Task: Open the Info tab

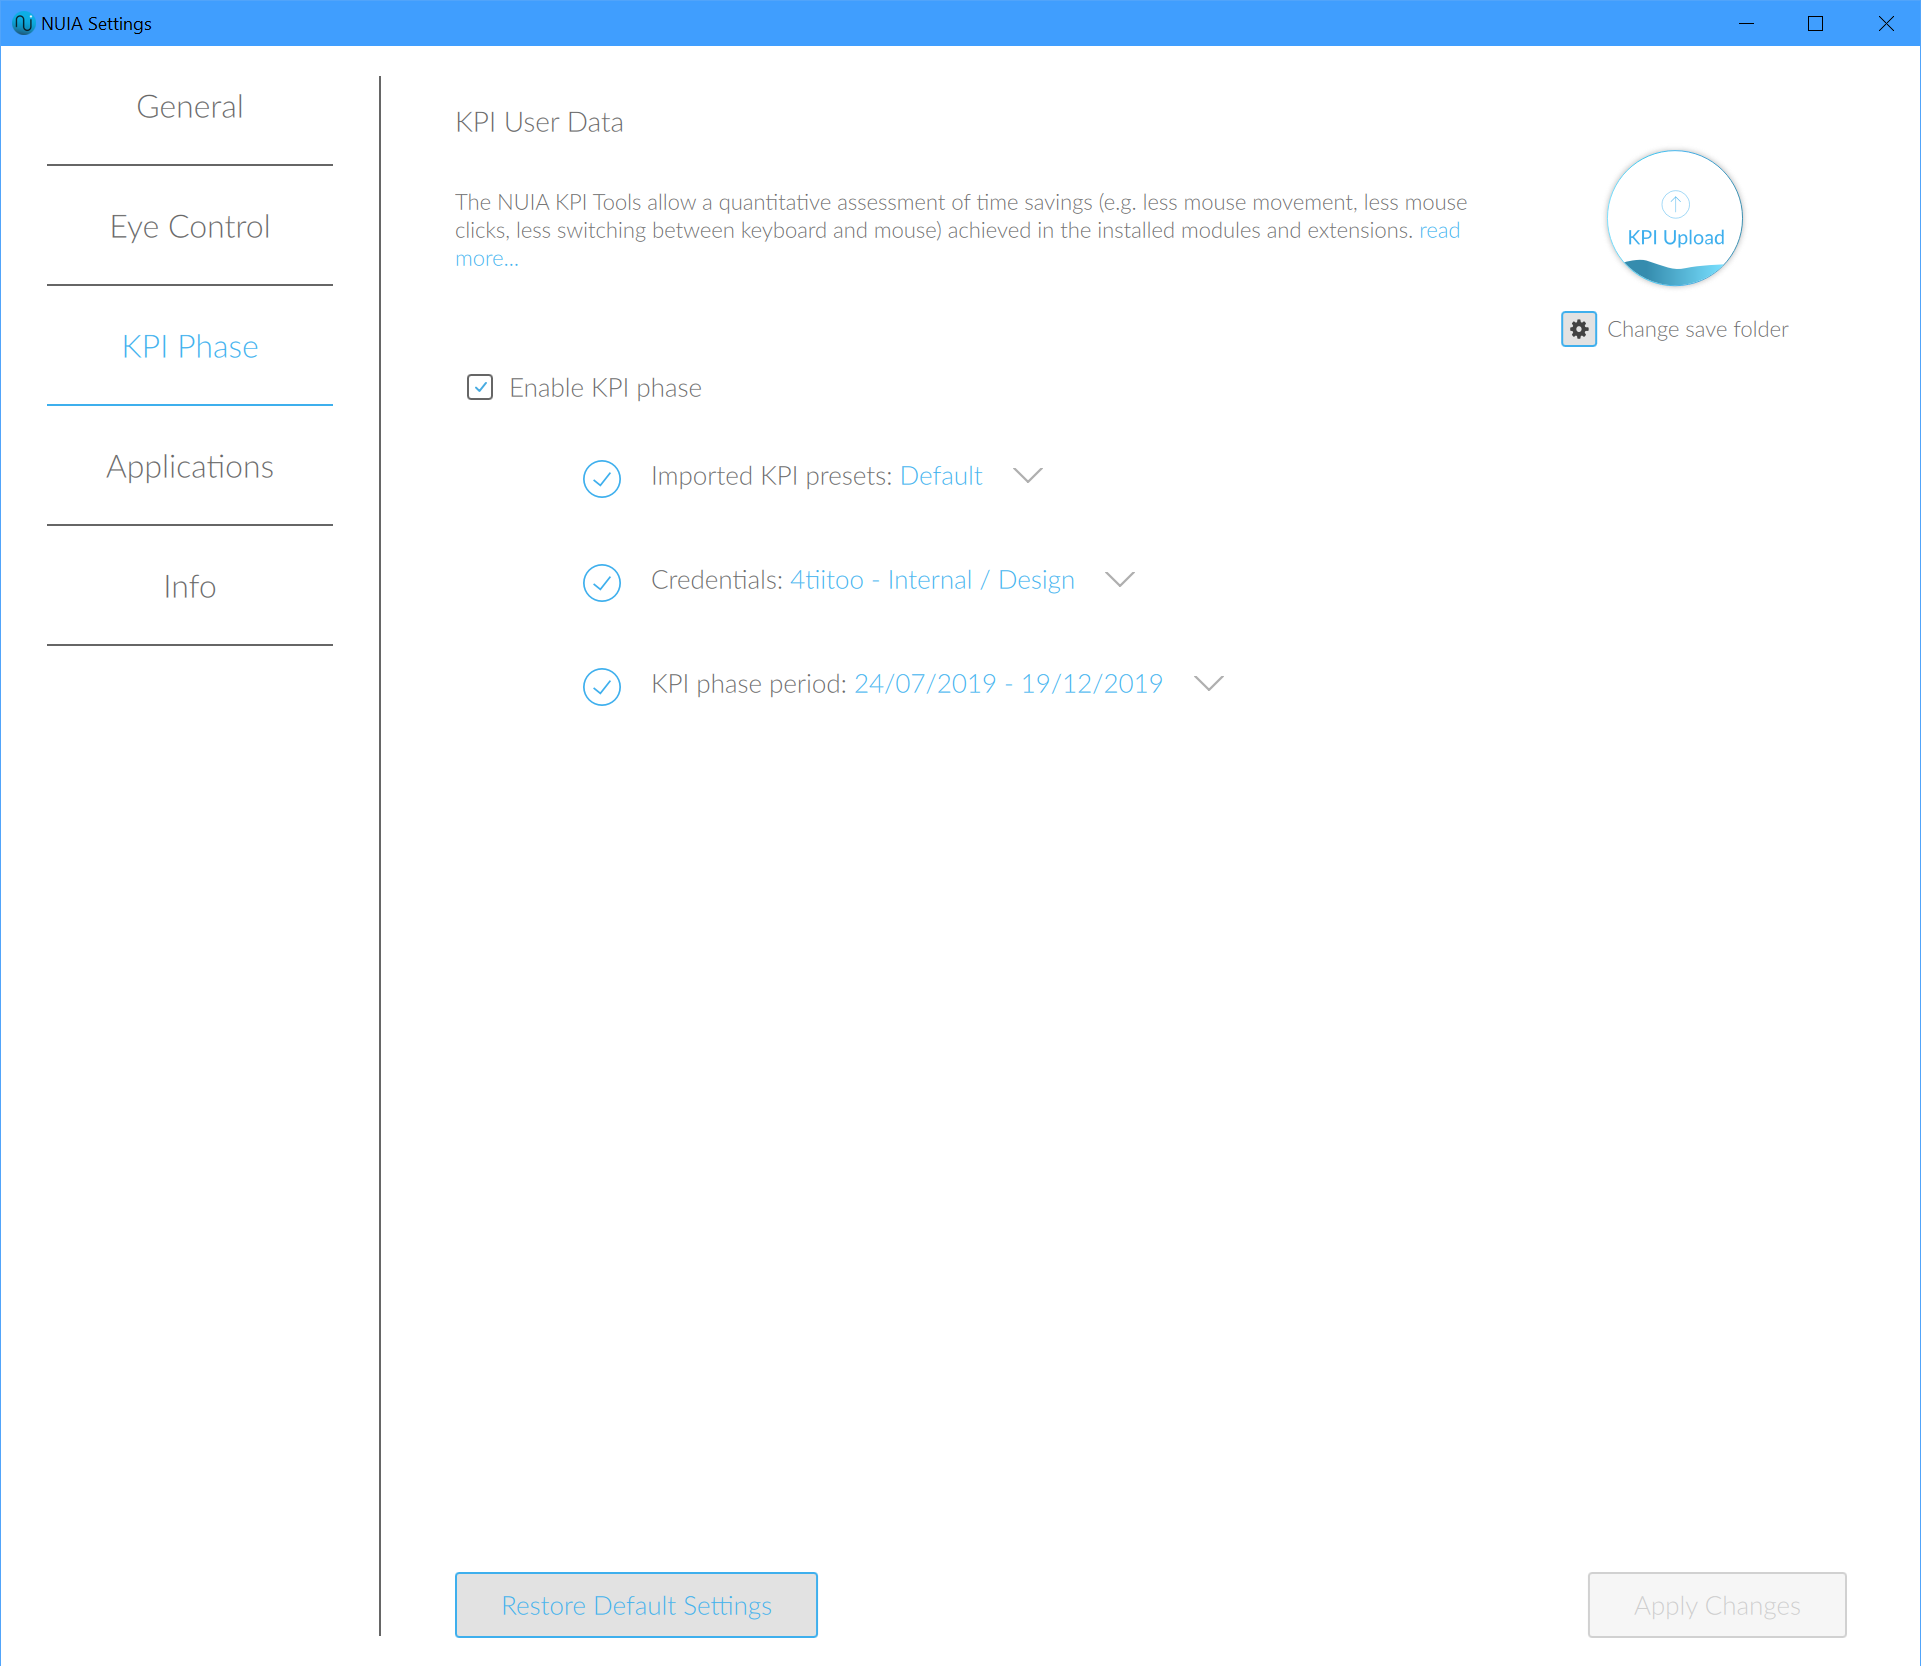Action: 190,586
